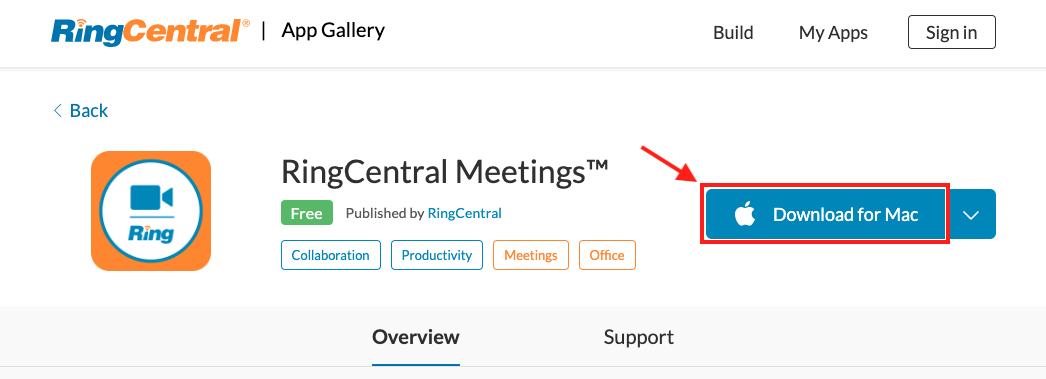
Task: Click the RingCentral logo in the header
Action: pyautogui.click(x=151, y=32)
